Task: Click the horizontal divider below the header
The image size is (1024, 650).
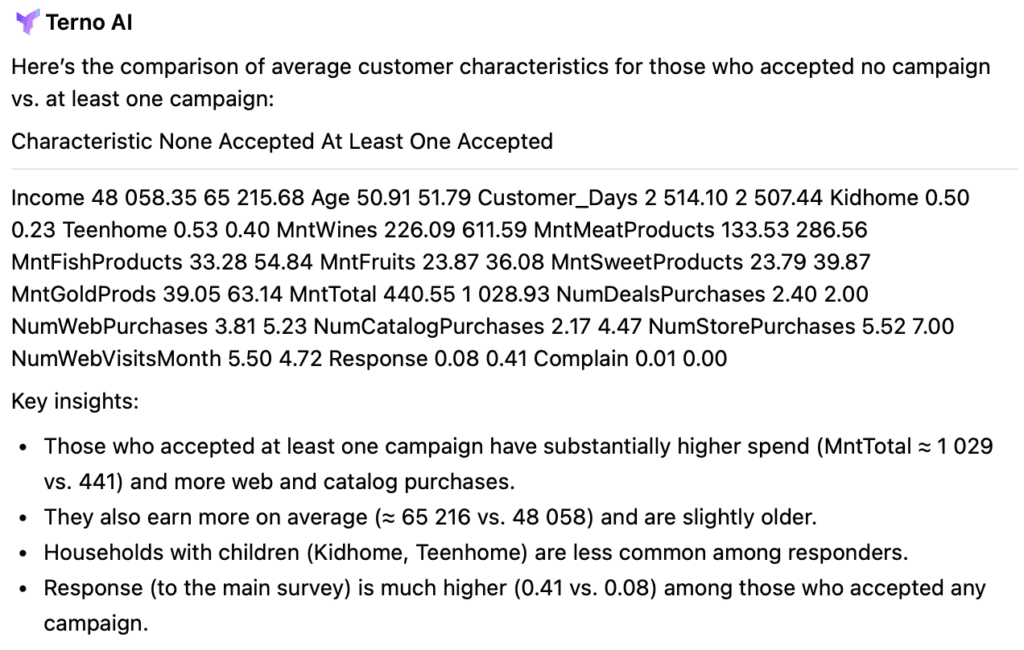Action: (514, 169)
